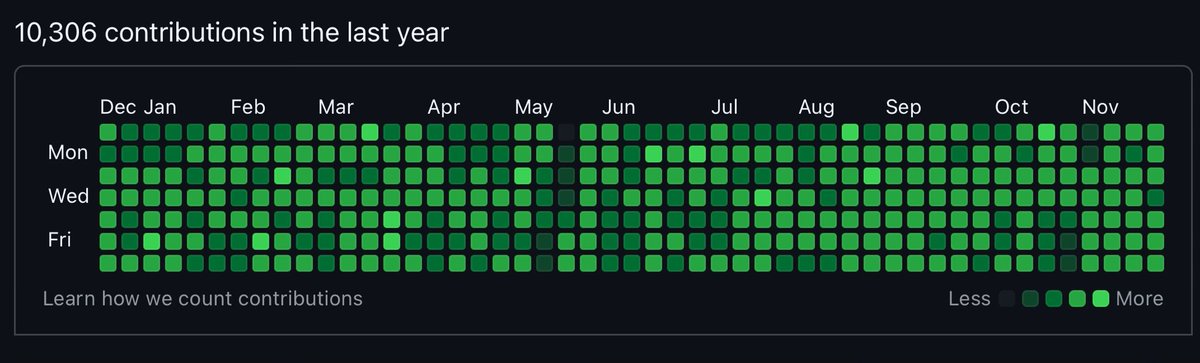Click the 'More' legend text

click(1140, 298)
